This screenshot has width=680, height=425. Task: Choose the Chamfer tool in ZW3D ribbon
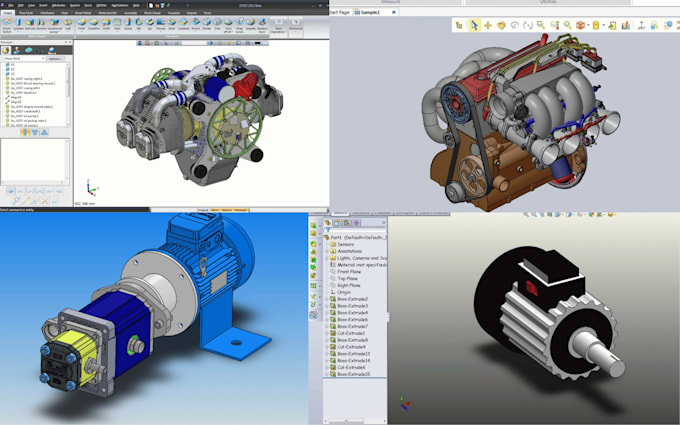[94, 24]
